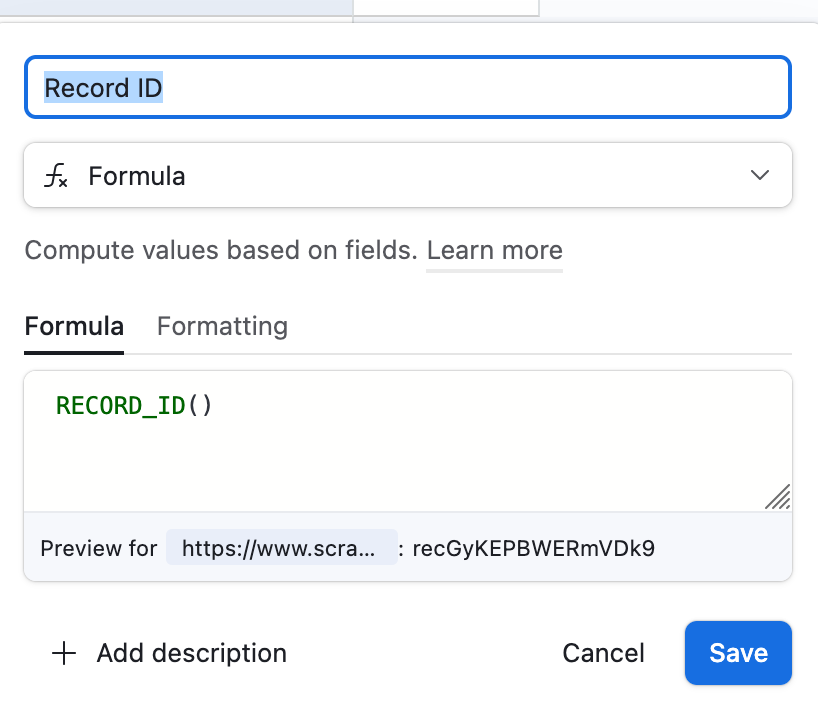The image size is (818, 714).
Task: Select the Formula tab
Action: click(x=74, y=326)
